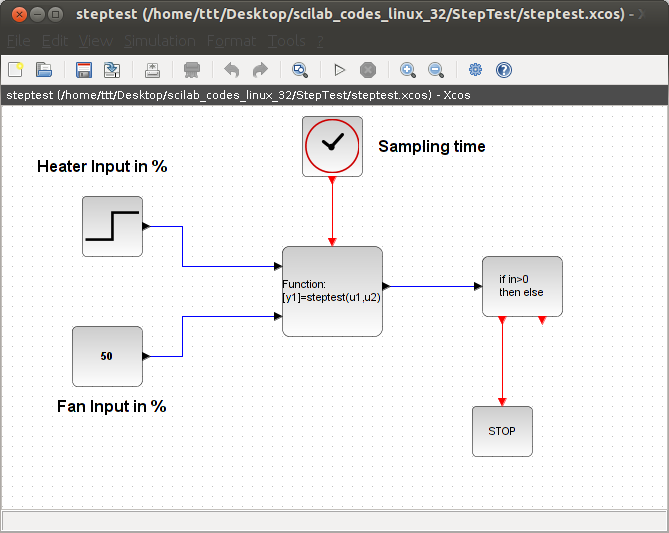
Task: Open the Format menu
Action: pos(232,41)
